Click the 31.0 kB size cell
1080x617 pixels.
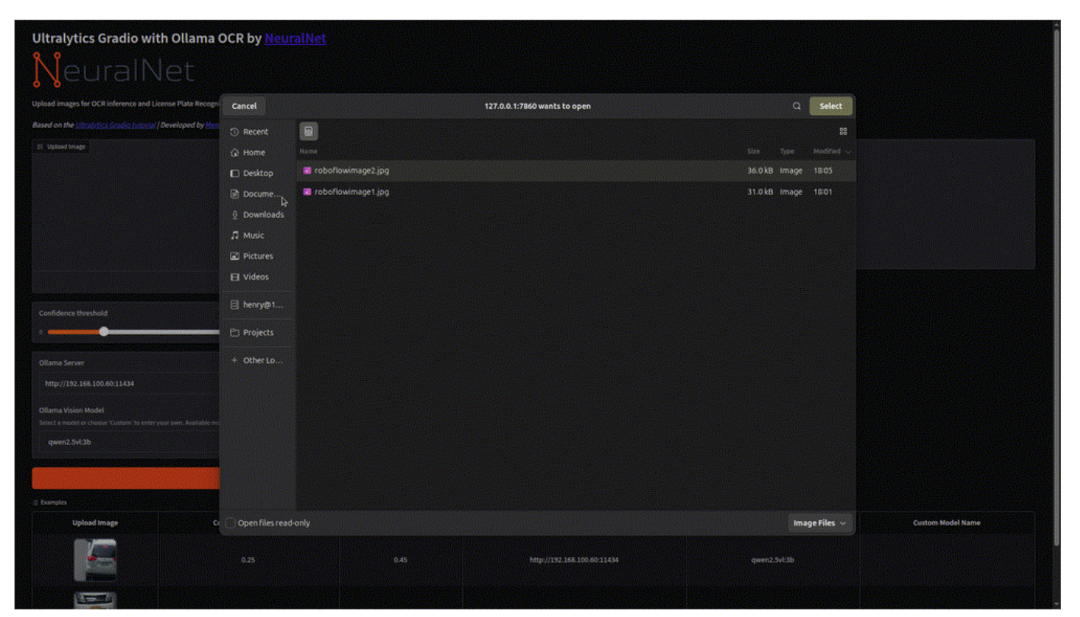click(x=760, y=191)
